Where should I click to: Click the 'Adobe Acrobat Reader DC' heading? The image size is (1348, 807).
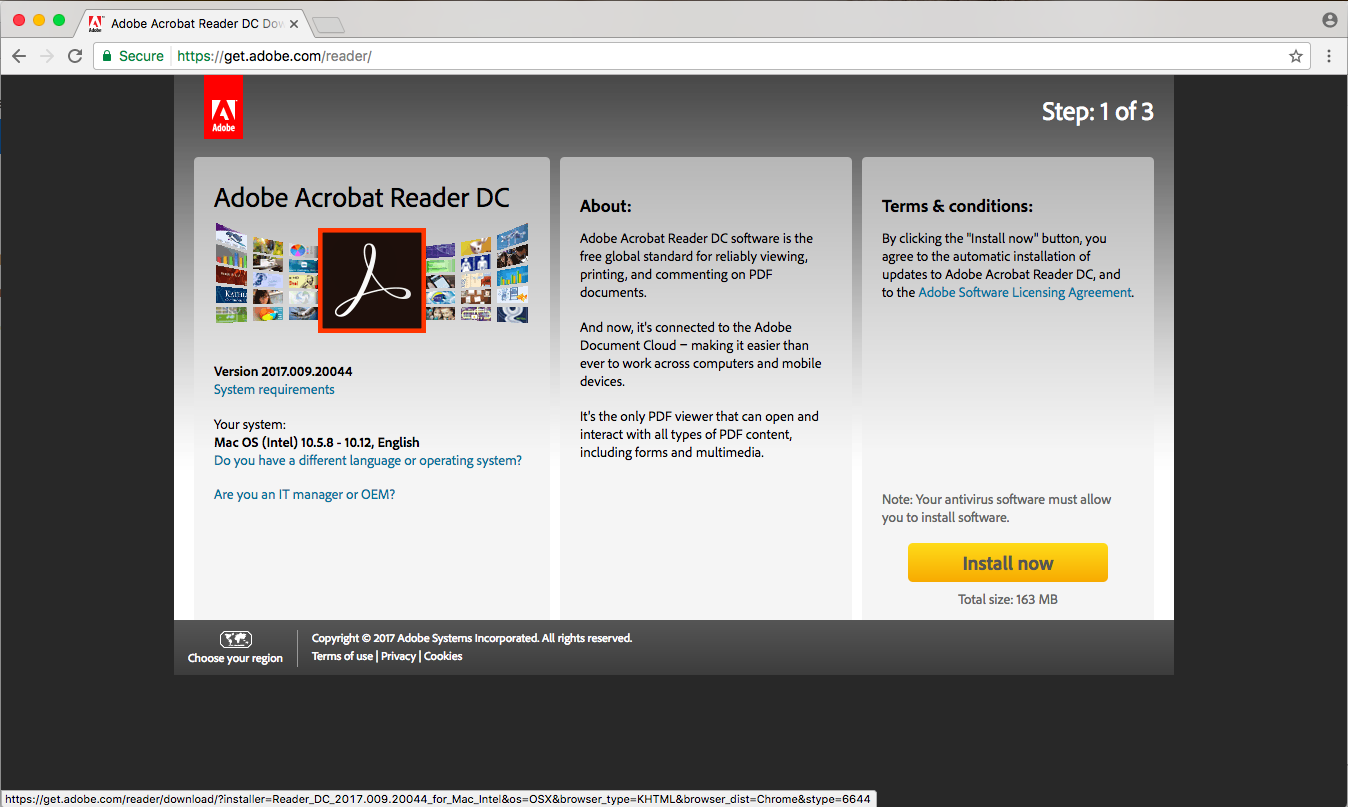[362, 198]
